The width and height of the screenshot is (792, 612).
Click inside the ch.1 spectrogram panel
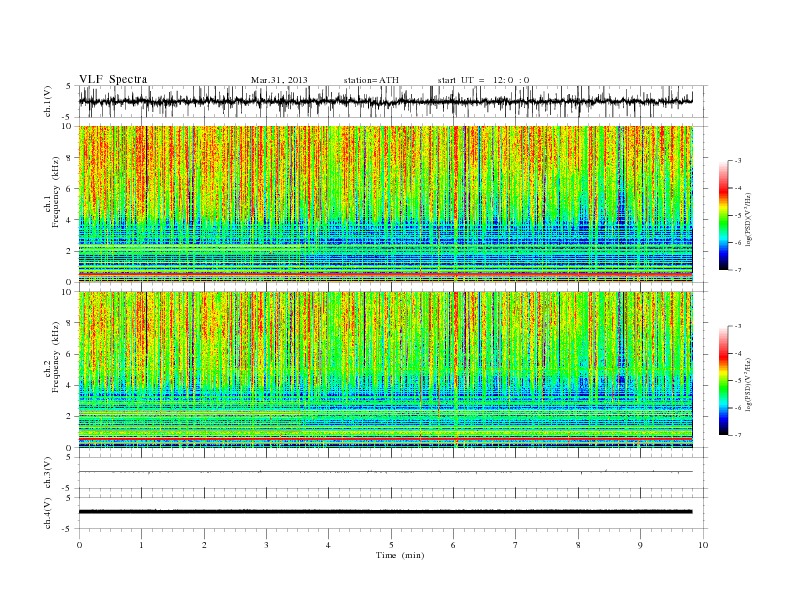click(385, 204)
